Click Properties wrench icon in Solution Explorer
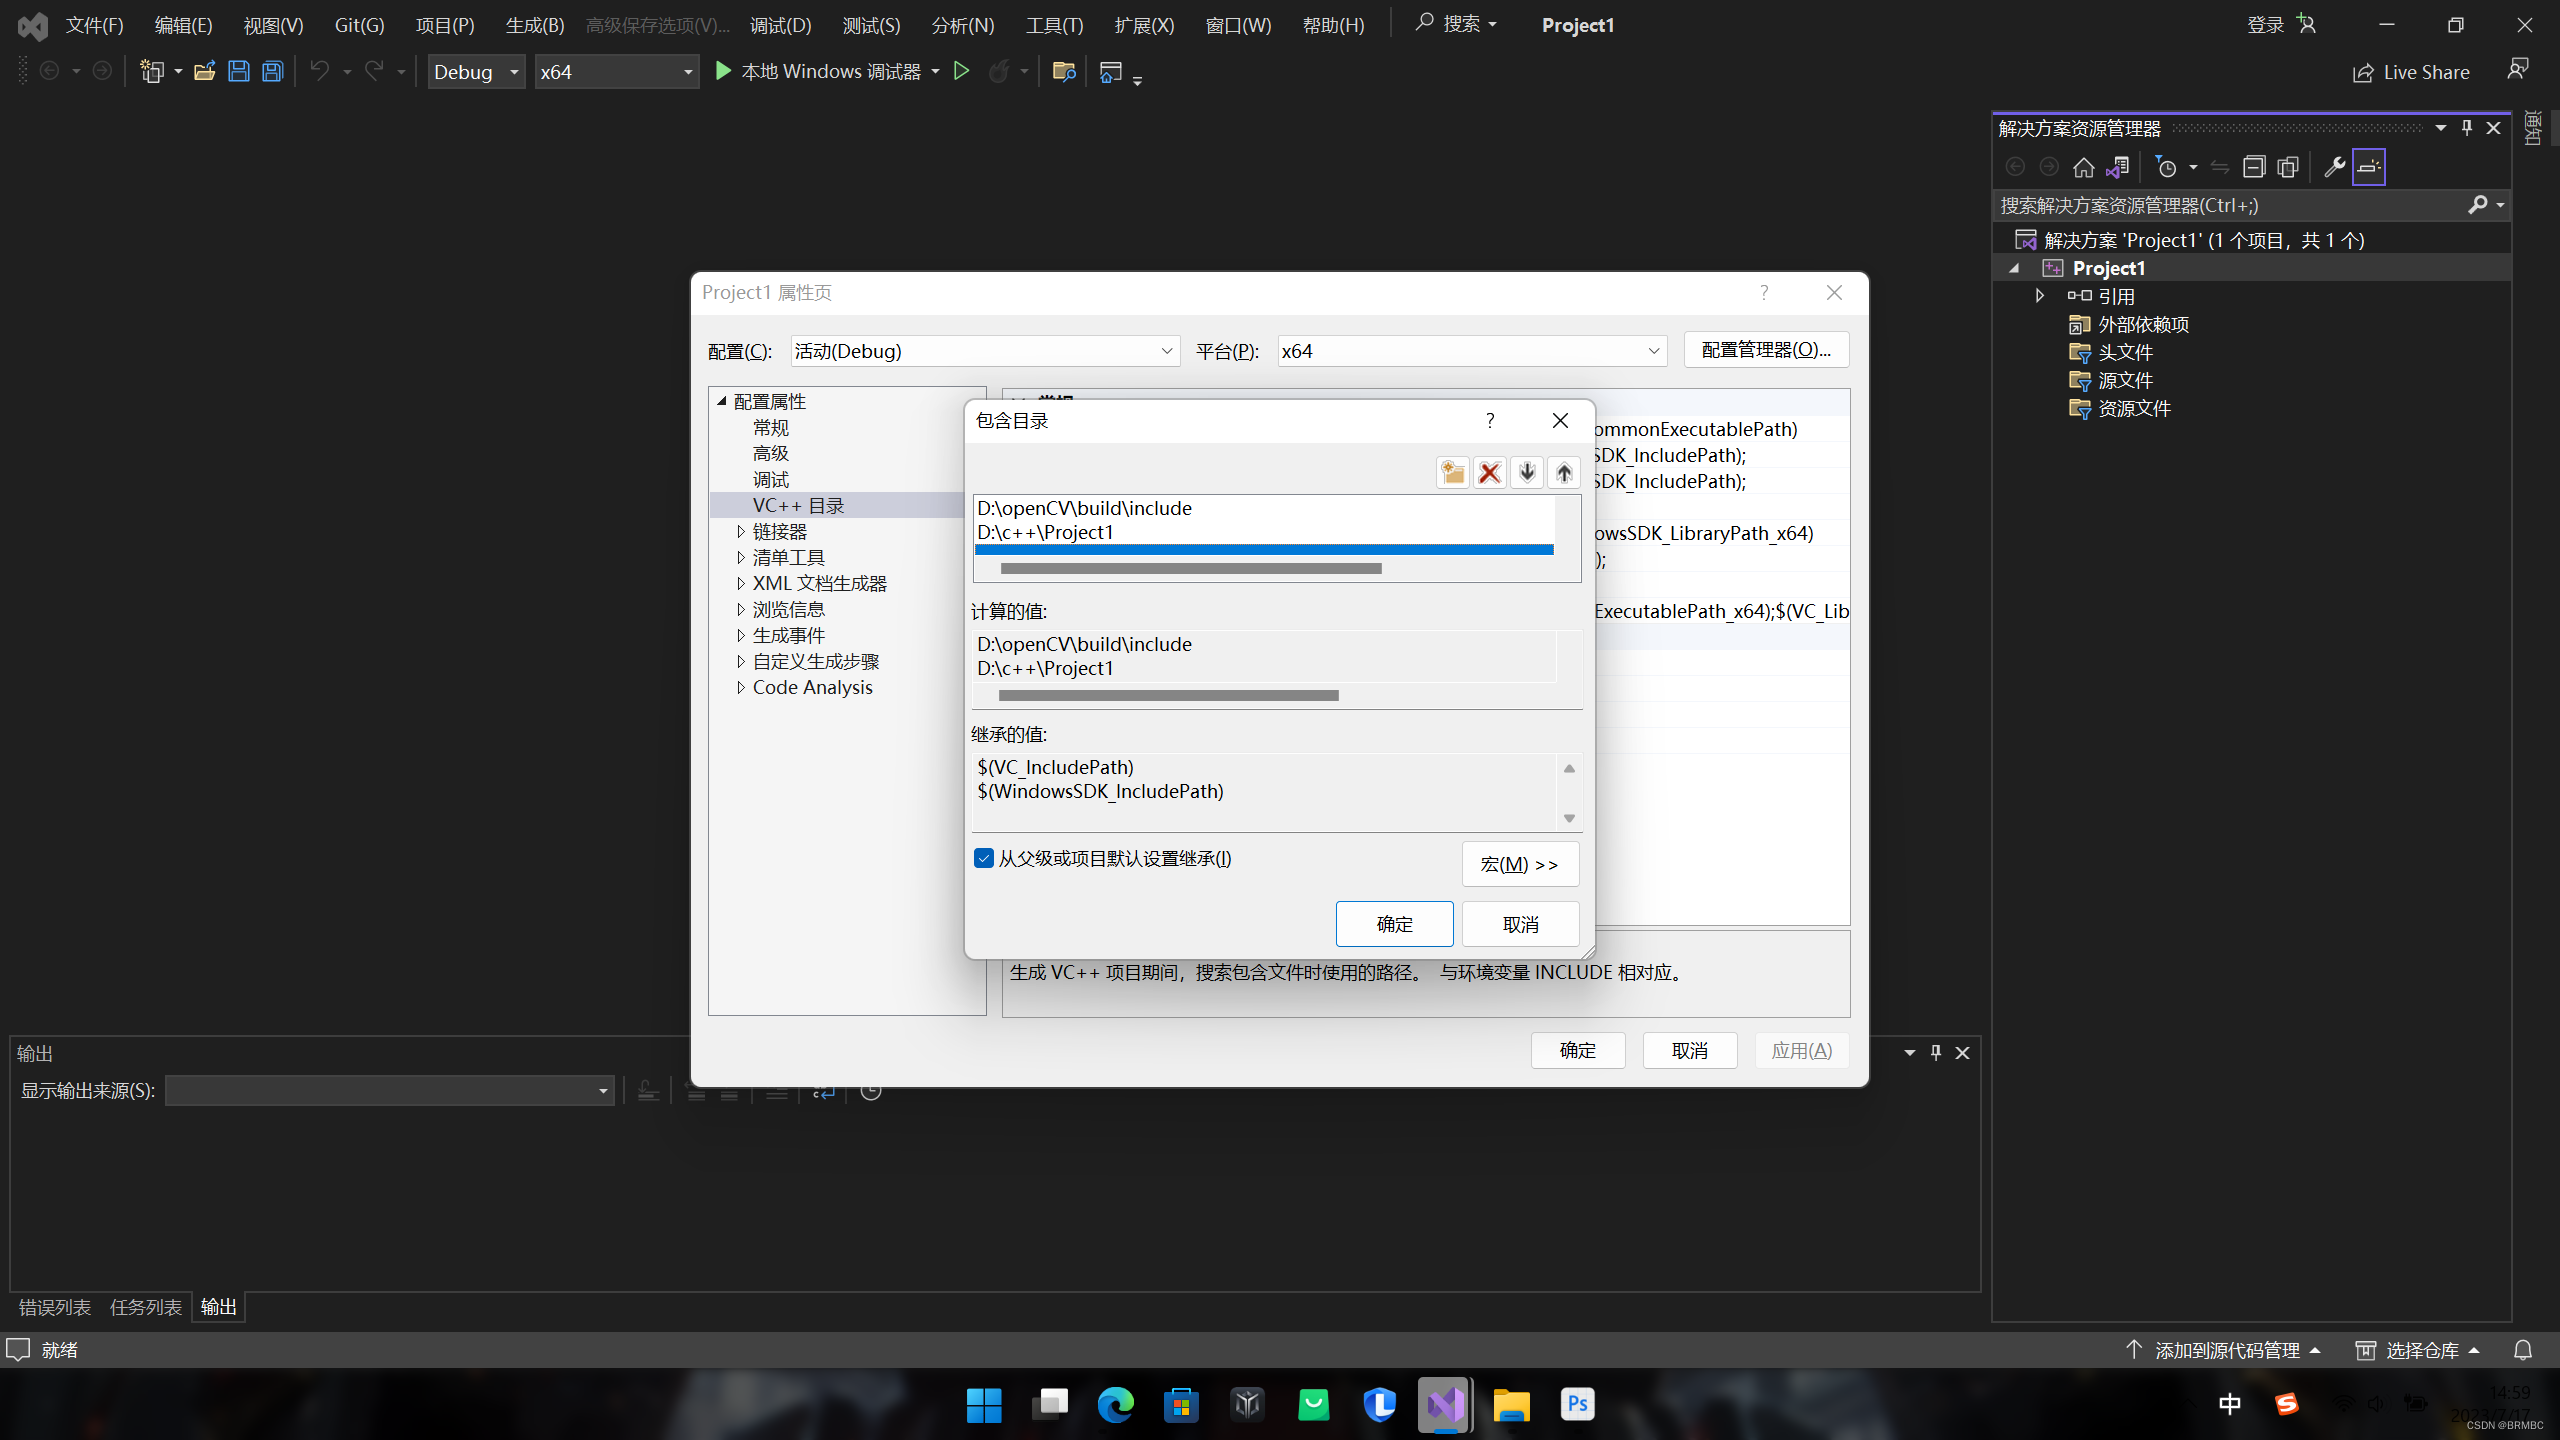Viewport: 2560px width, 1440px height. [x=2334, y=167]
